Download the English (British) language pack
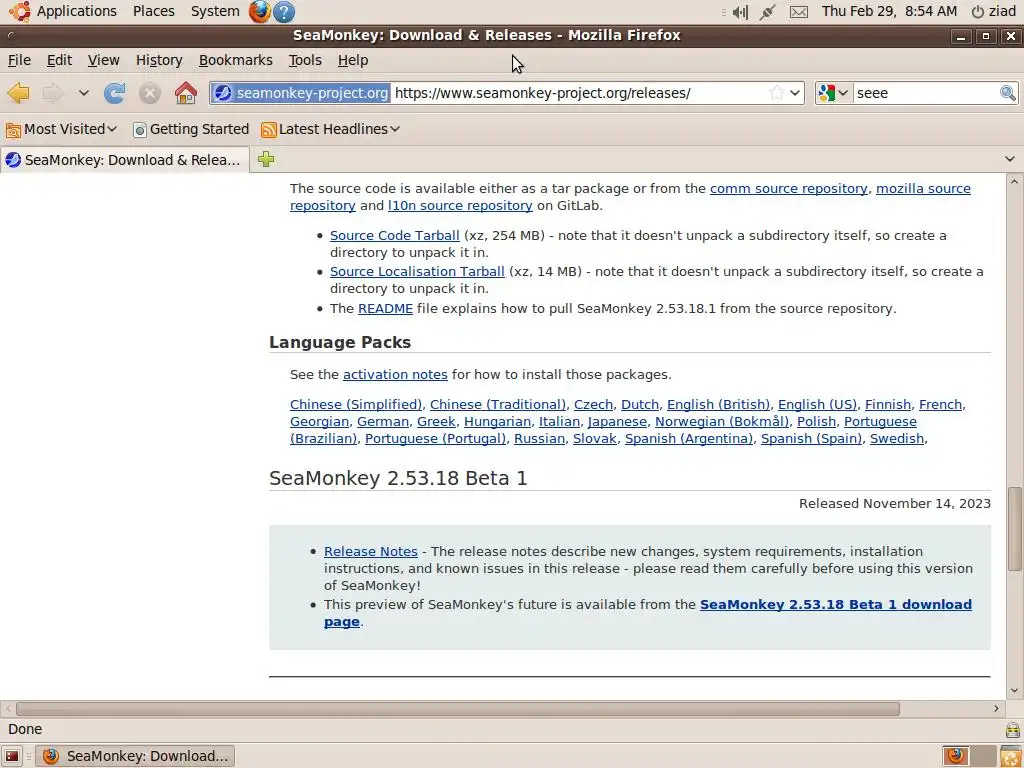The width and height of the screenshot is (1024, 768). (718, 405)
